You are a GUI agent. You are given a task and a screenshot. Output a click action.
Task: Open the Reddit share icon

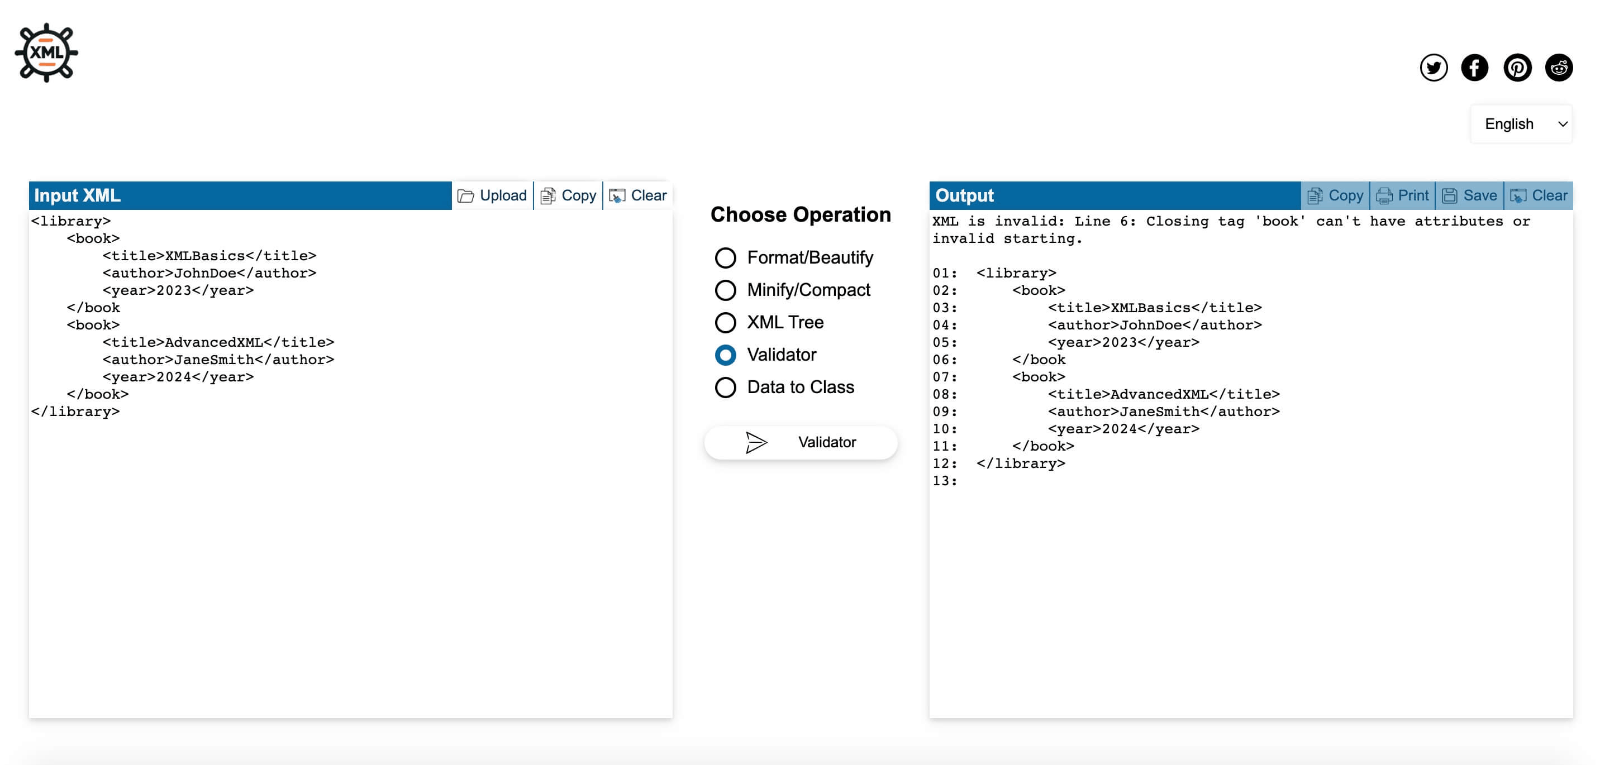[1559, 67]
